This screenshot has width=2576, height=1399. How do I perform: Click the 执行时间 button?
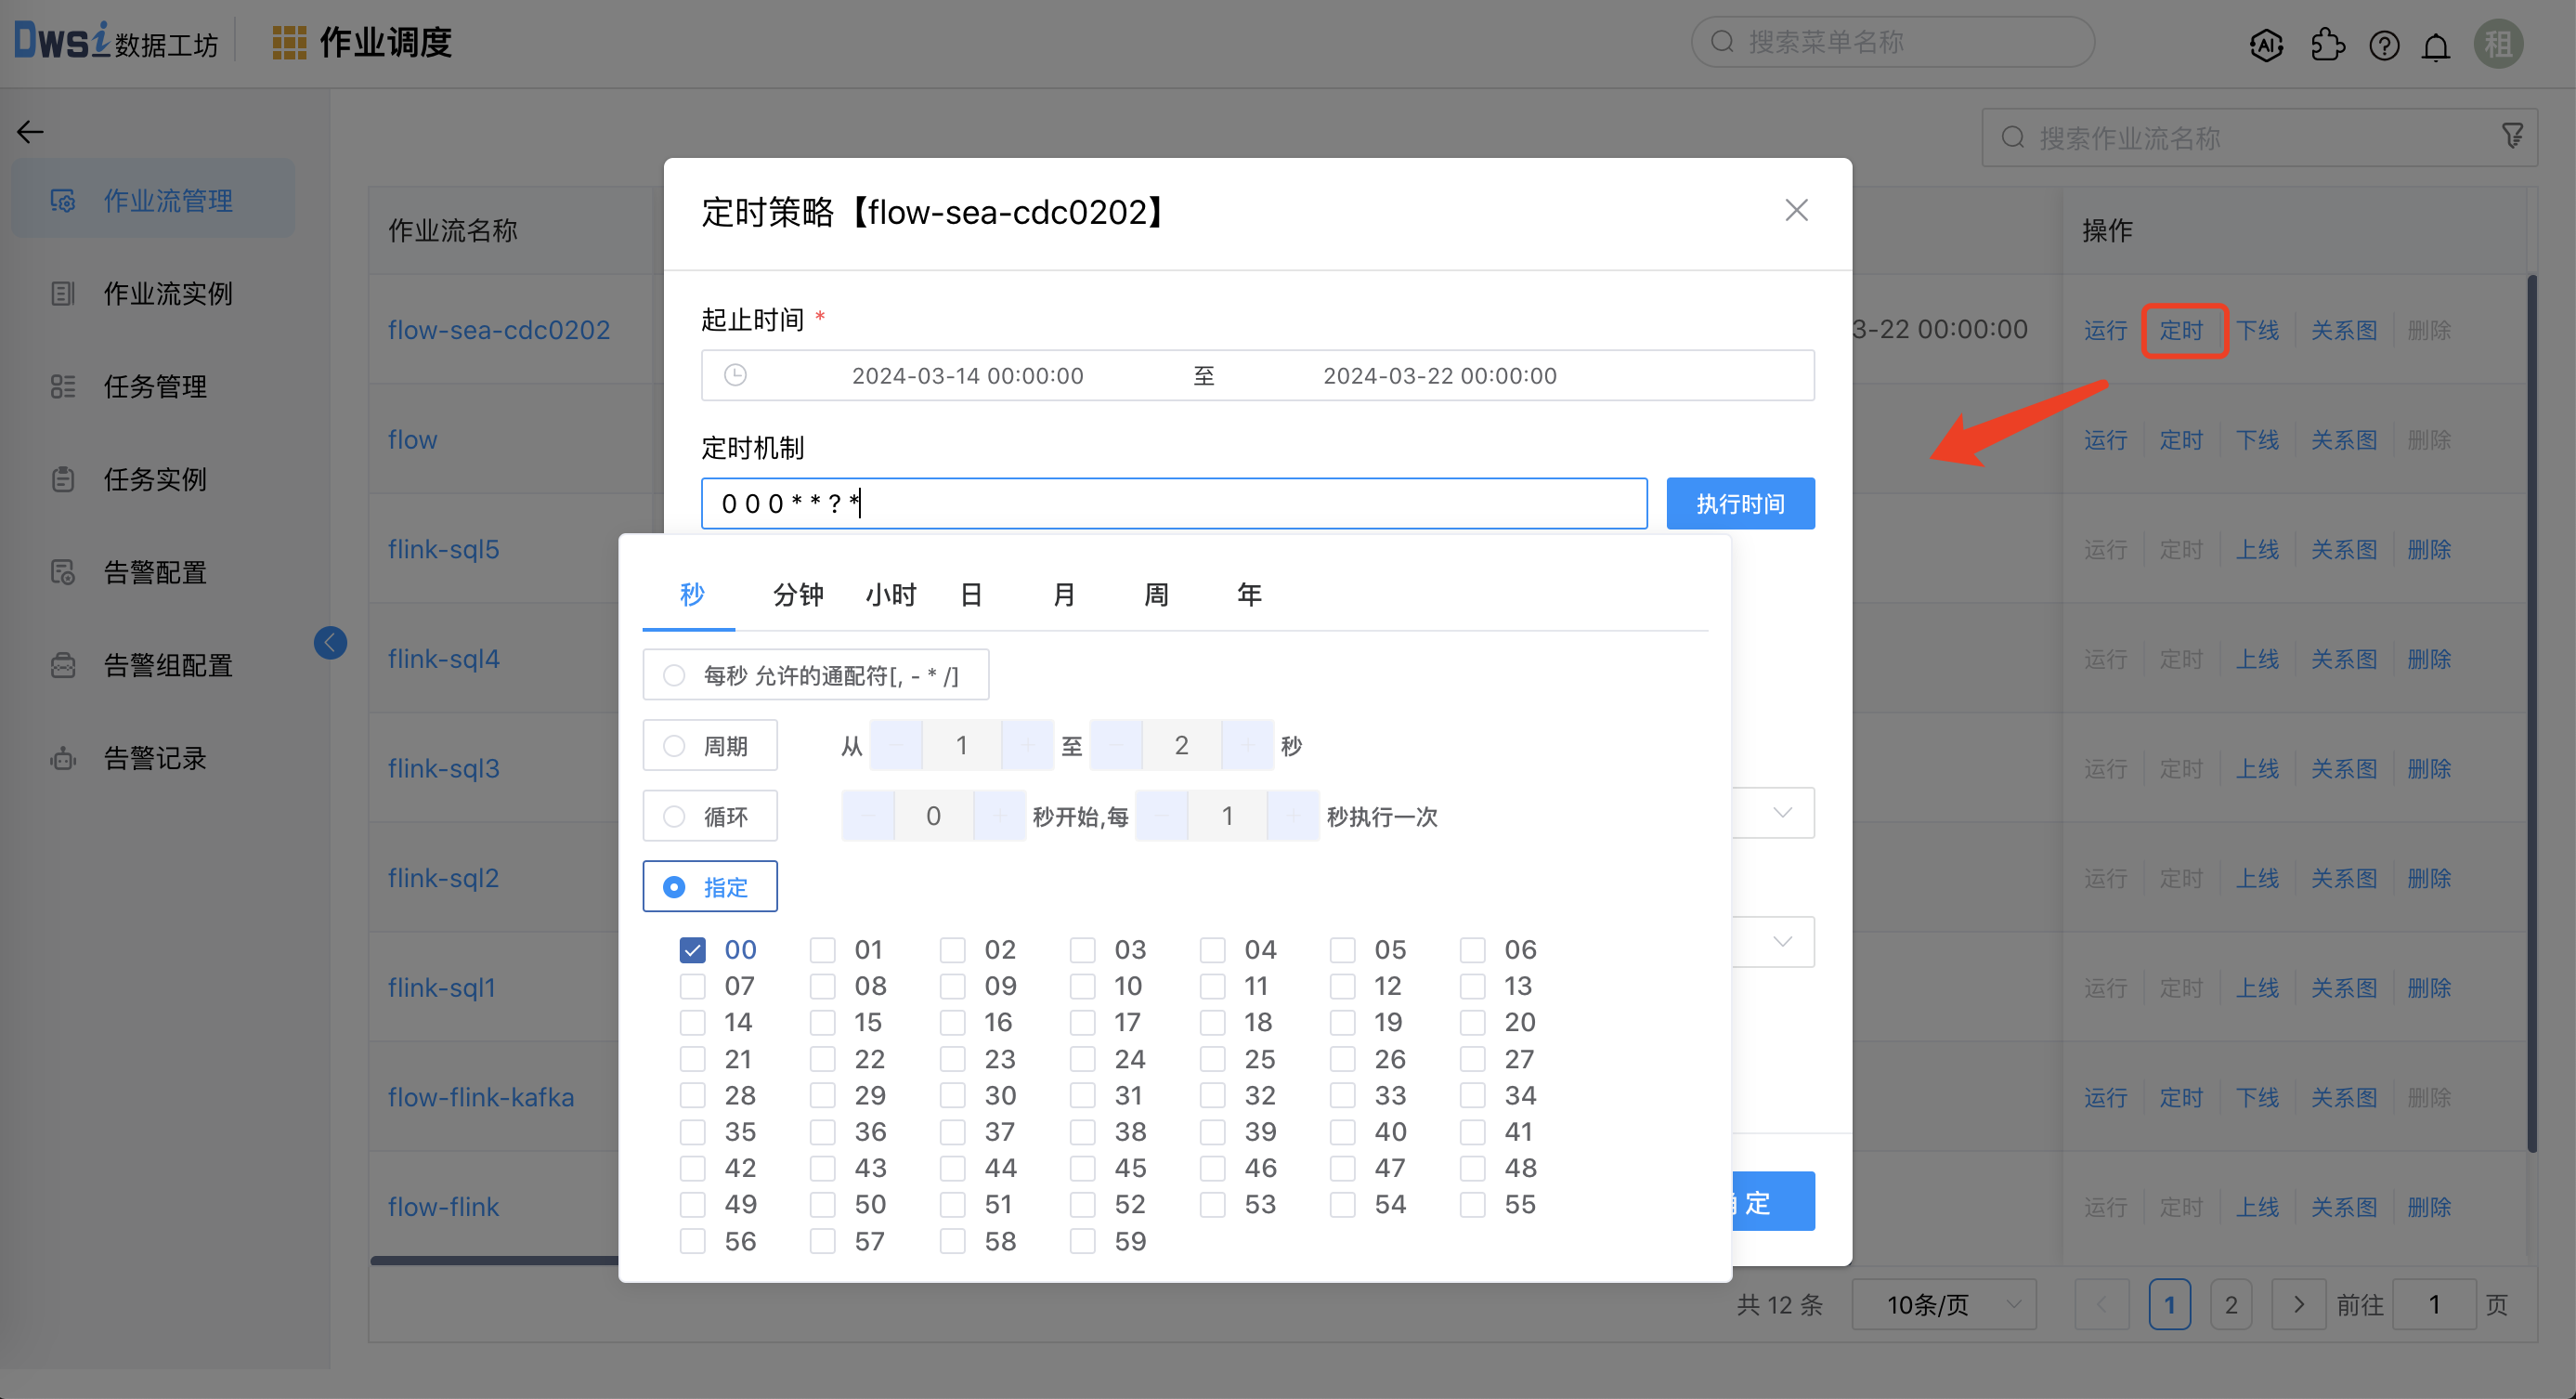[1739, 503]
